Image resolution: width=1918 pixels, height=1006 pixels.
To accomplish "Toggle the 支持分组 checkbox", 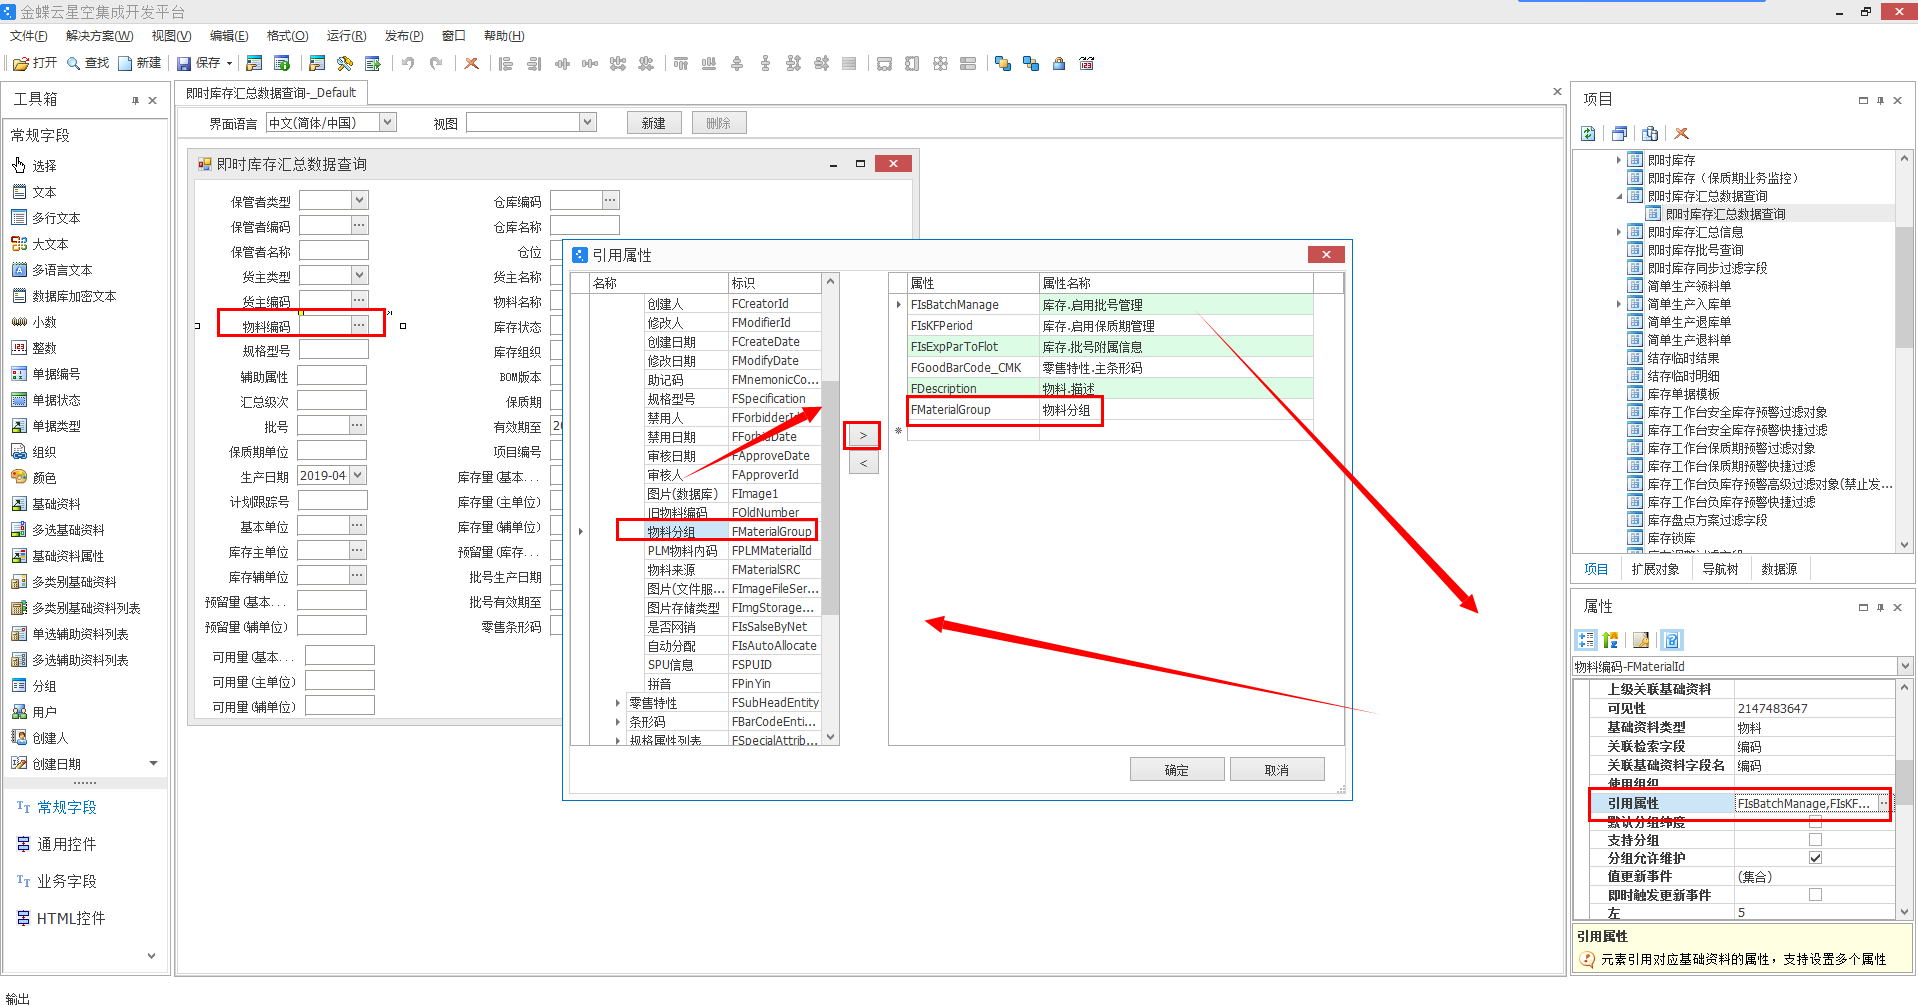I will pos(1815,840).
